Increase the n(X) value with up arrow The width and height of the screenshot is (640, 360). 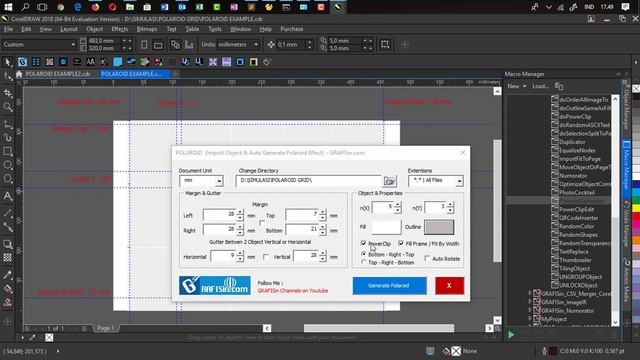click(398, 204)
